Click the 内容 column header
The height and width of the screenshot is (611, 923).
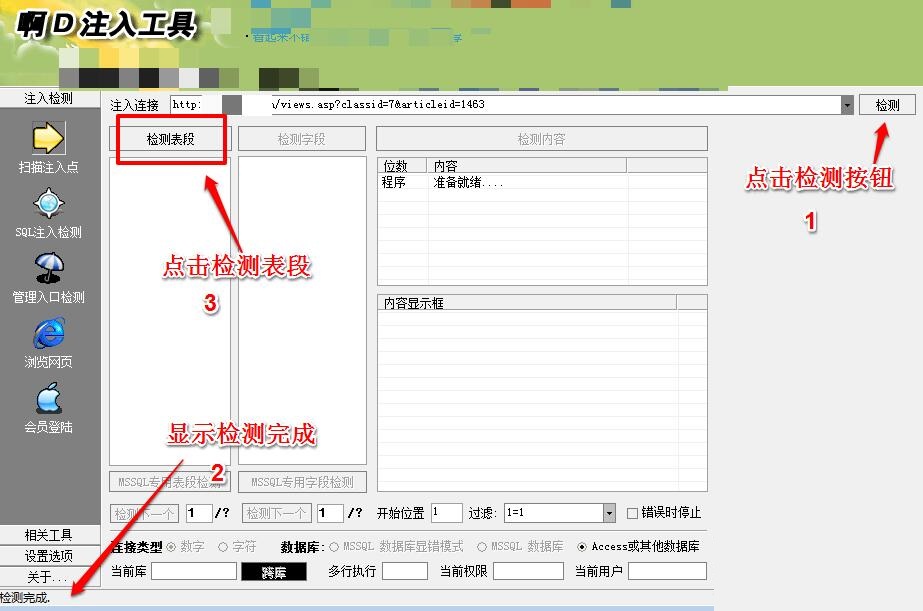[526, 165]
